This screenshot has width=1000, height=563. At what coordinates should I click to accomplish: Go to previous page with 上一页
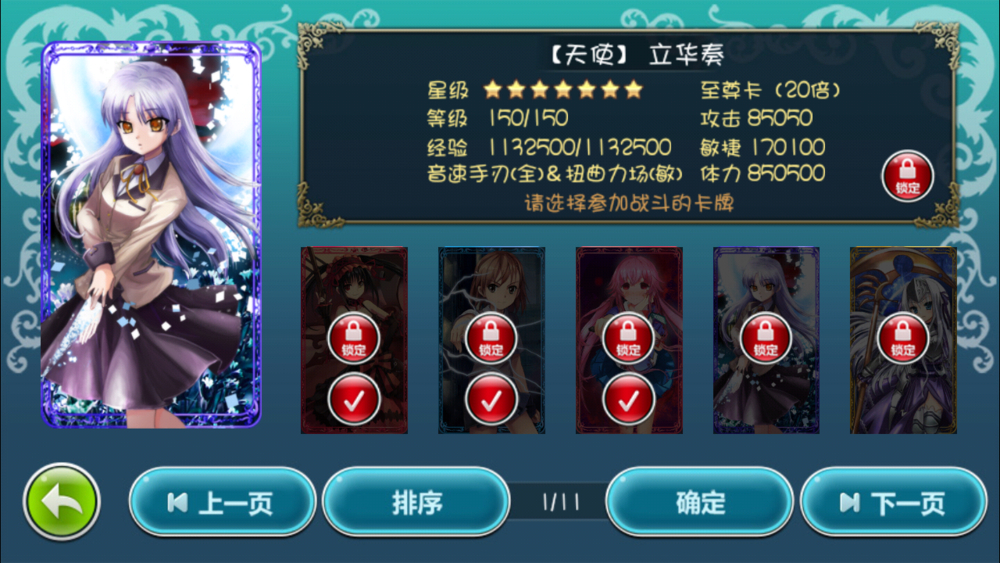coord(223,502)
